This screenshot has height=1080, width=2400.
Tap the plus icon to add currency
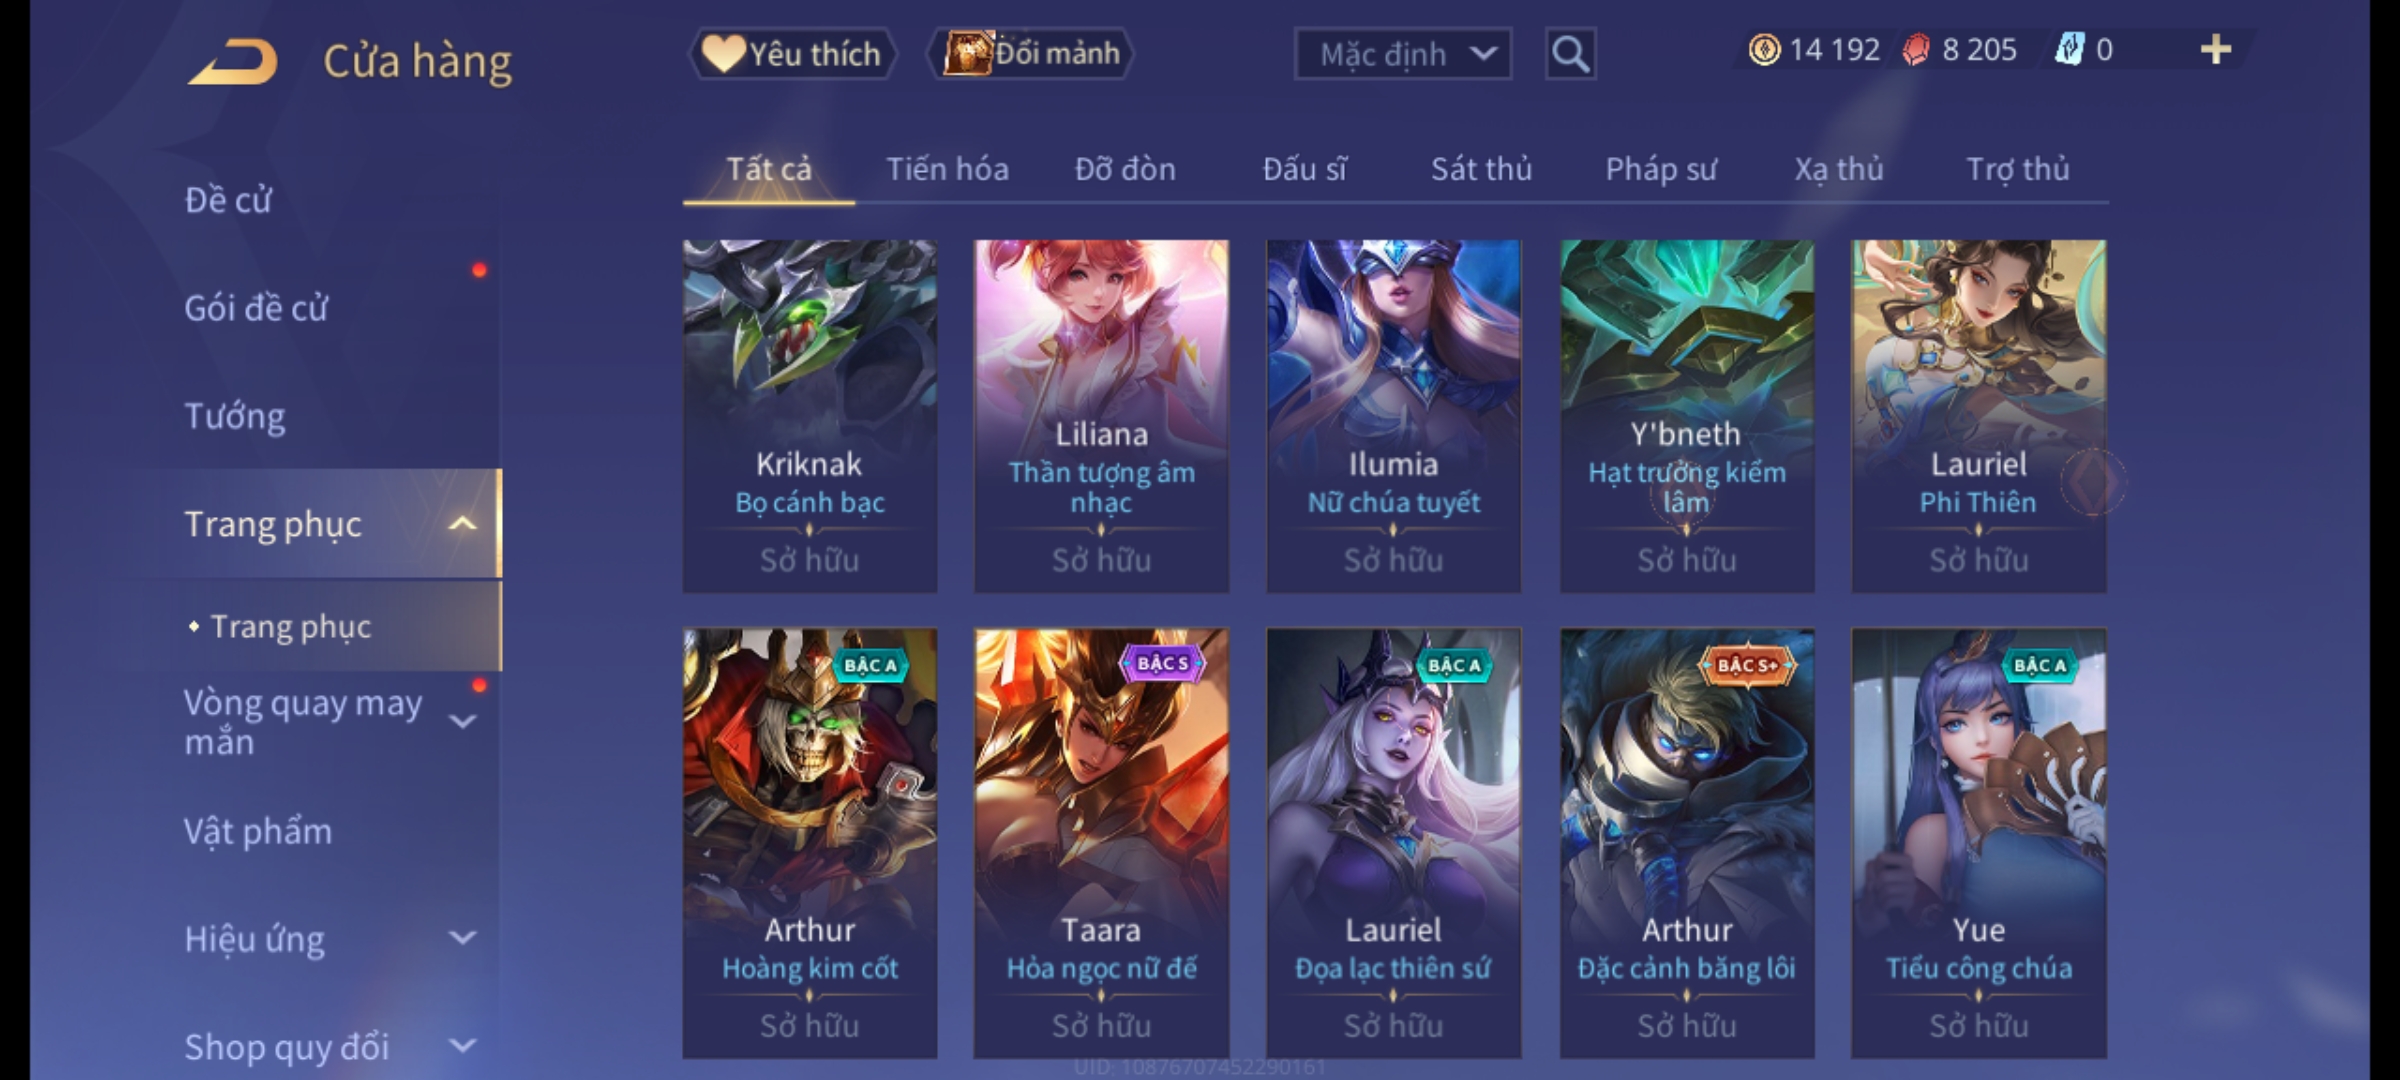click(x=2216, y=50)
